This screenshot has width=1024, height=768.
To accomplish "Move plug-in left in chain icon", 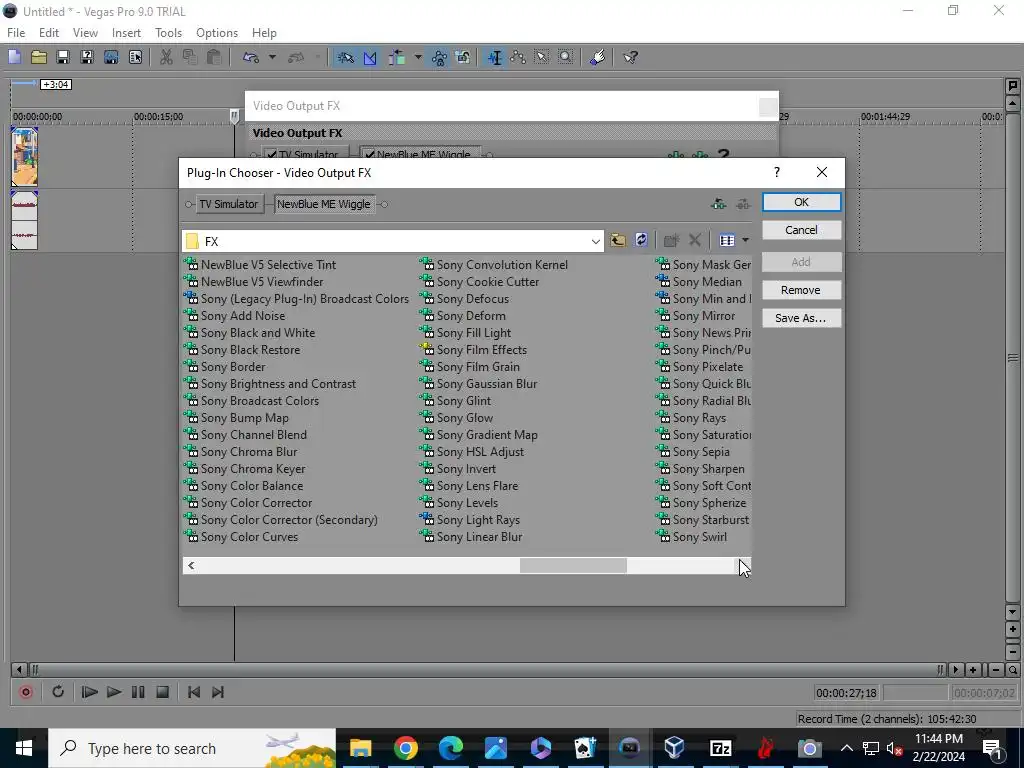I will coord(718,204).
